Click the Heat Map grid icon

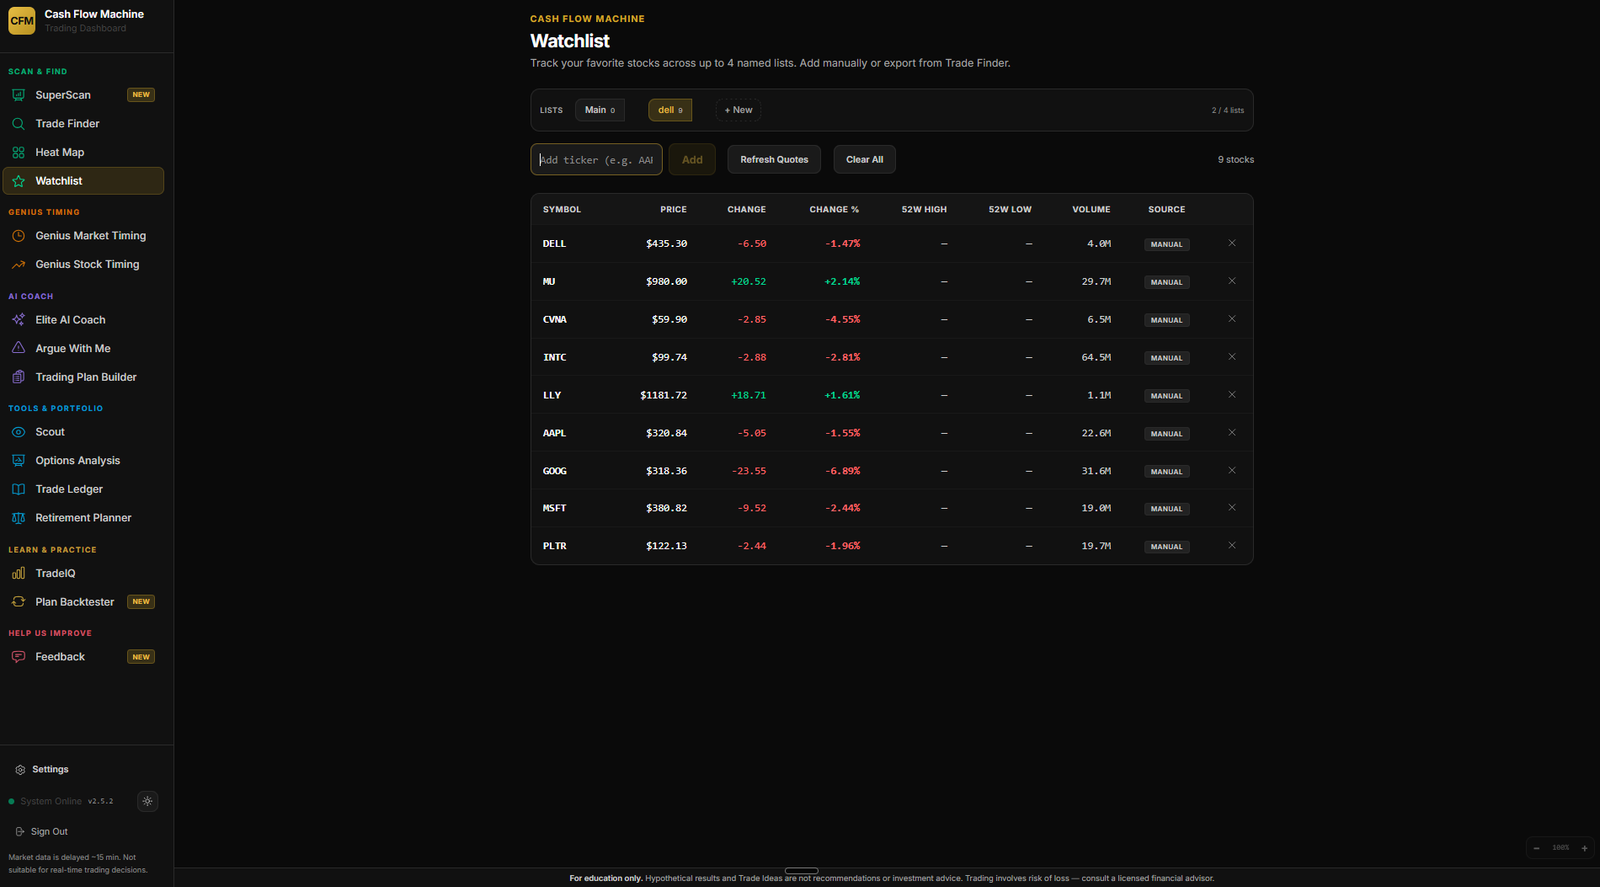[x=18, y=152]
